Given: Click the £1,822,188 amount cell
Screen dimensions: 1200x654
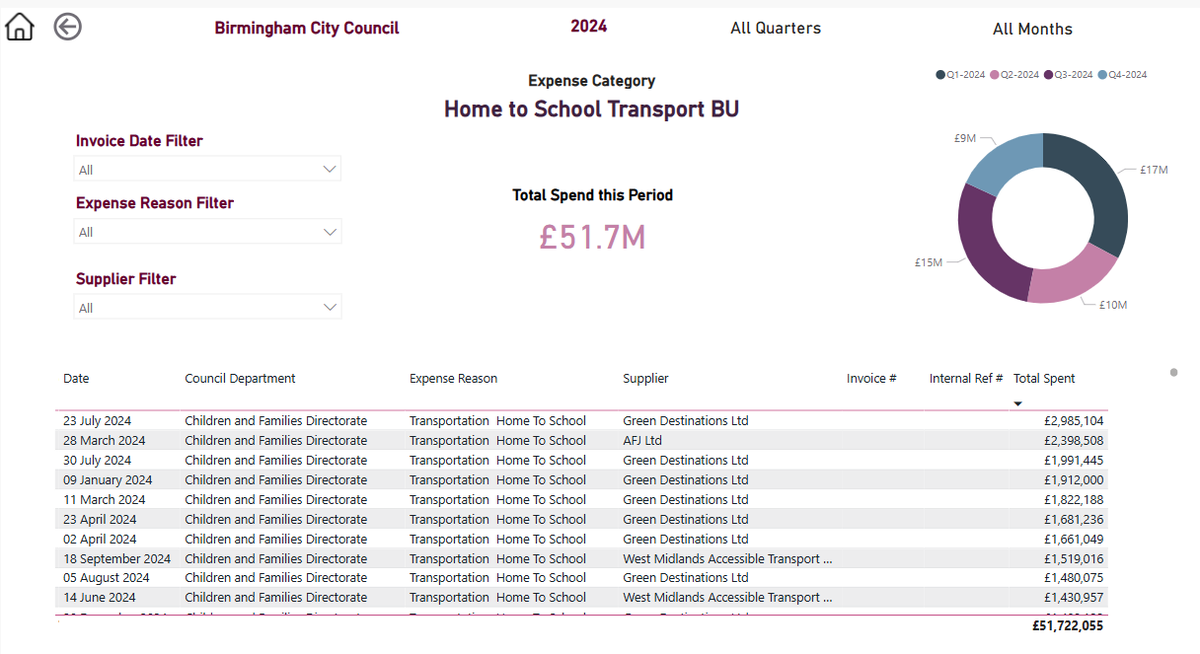Looking at the screenshot, I should [x=1074, y=500].
